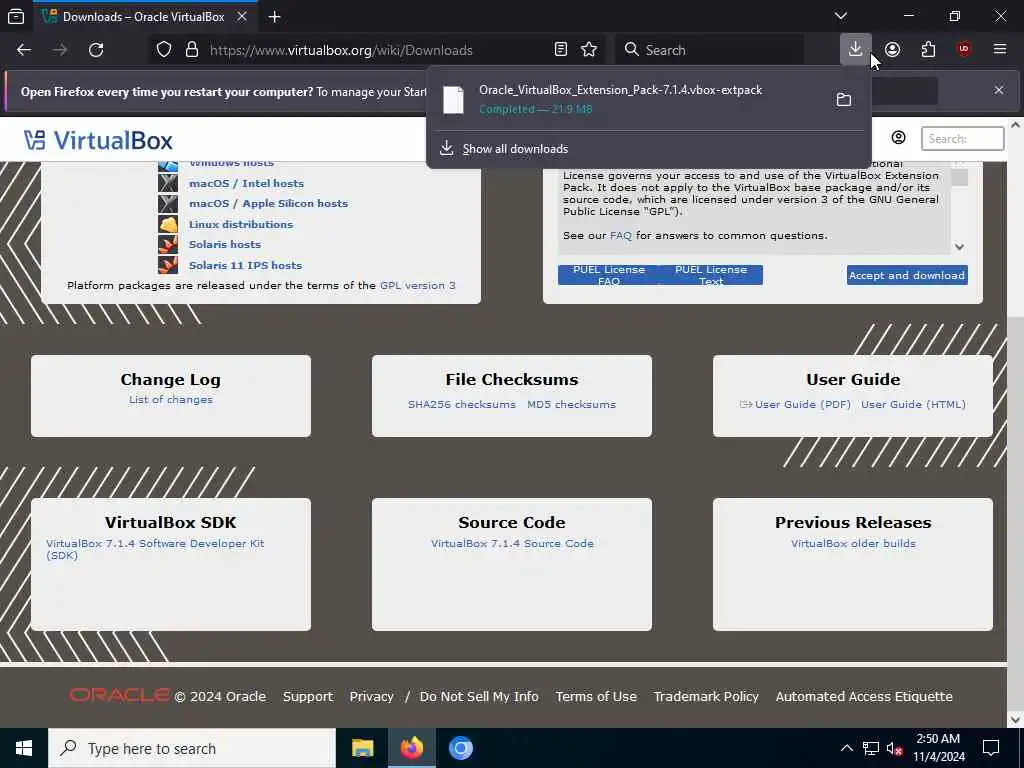The height and width of the screenshot is (768, 1024).
Task: Open the List of changes link
Action: 170,400
